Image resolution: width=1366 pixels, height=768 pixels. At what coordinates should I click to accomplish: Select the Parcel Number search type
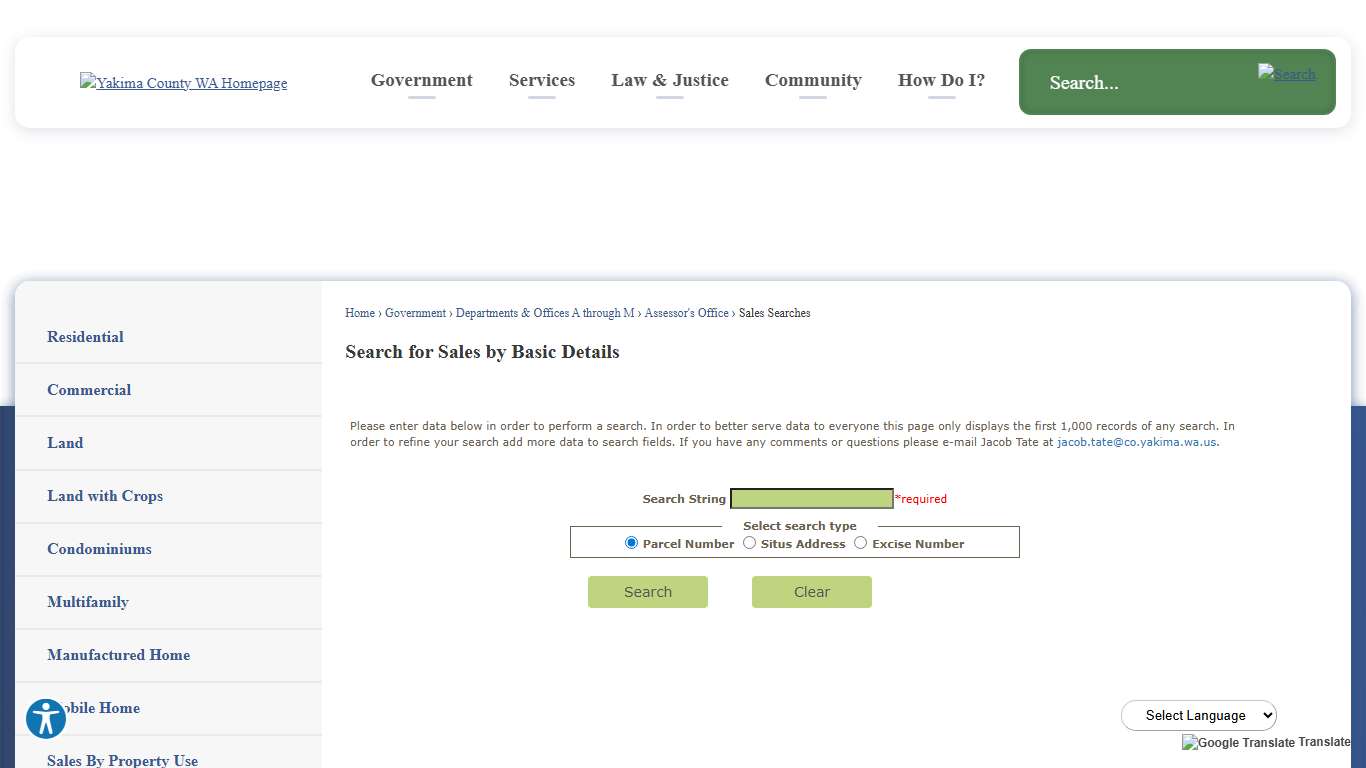tap(631, 542)
